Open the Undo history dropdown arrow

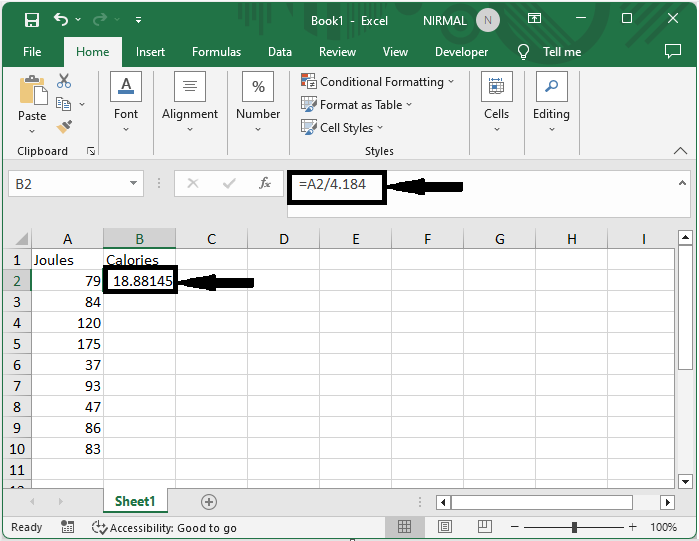point(78,20)
